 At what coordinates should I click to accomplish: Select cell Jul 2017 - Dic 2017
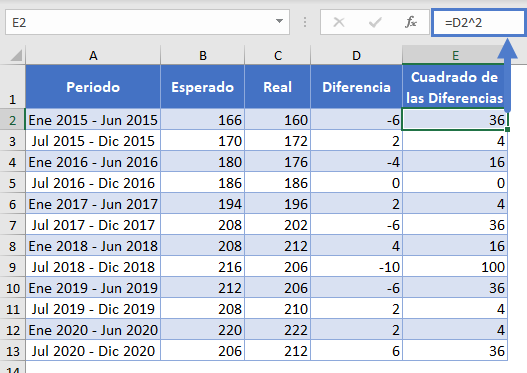pyautogui.click(x=93, y=224)
